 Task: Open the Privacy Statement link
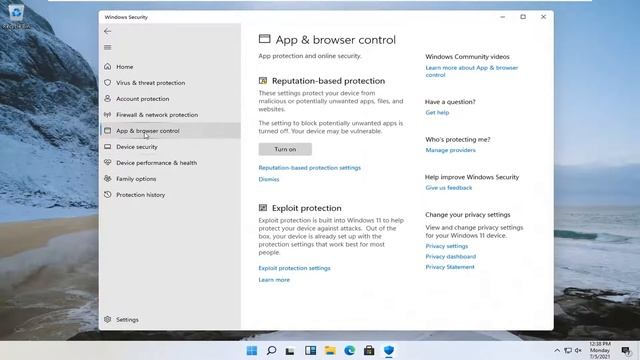(x=450, y=267)
